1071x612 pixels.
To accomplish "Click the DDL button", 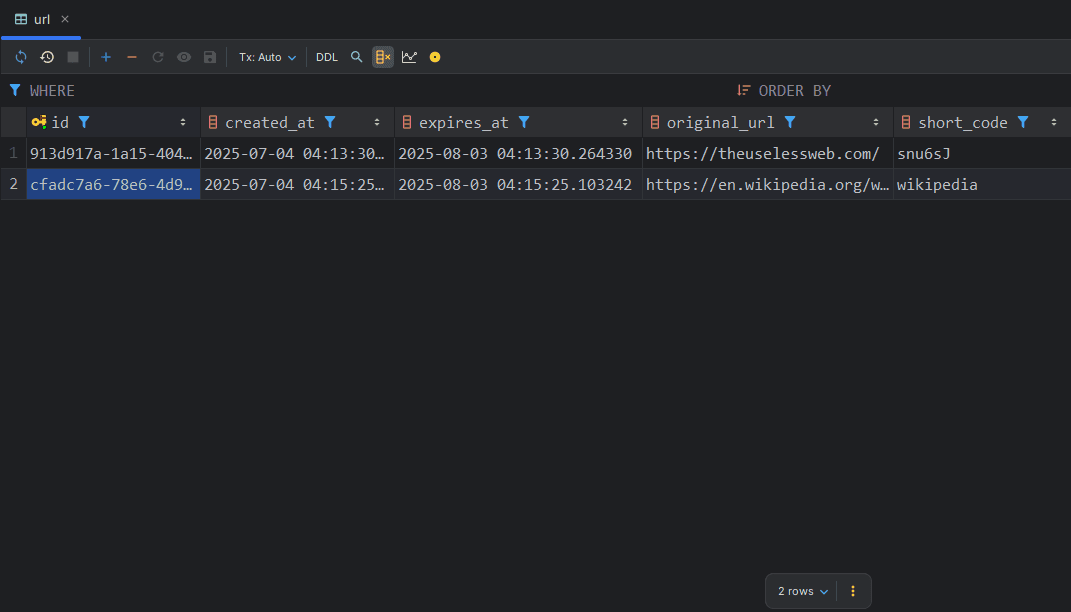I will coord(327,57).
